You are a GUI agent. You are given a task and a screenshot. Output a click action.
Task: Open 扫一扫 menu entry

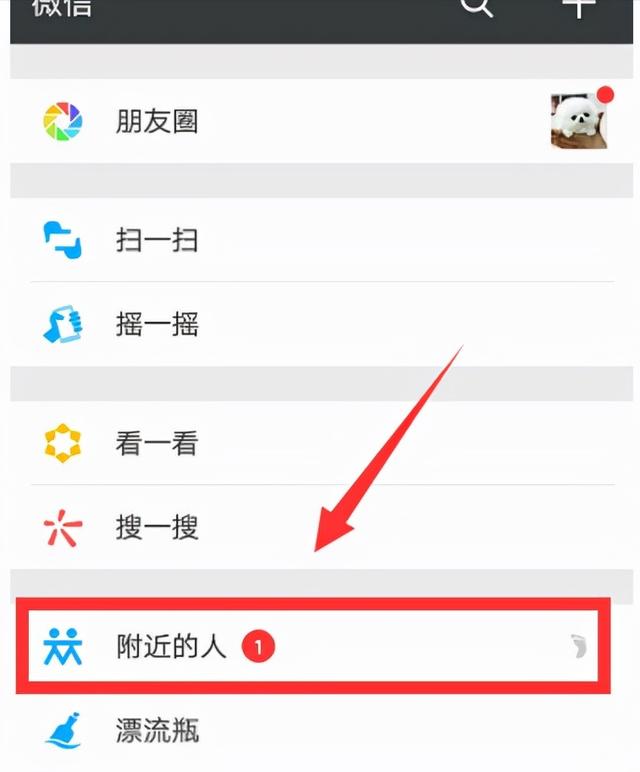point(321,240)
